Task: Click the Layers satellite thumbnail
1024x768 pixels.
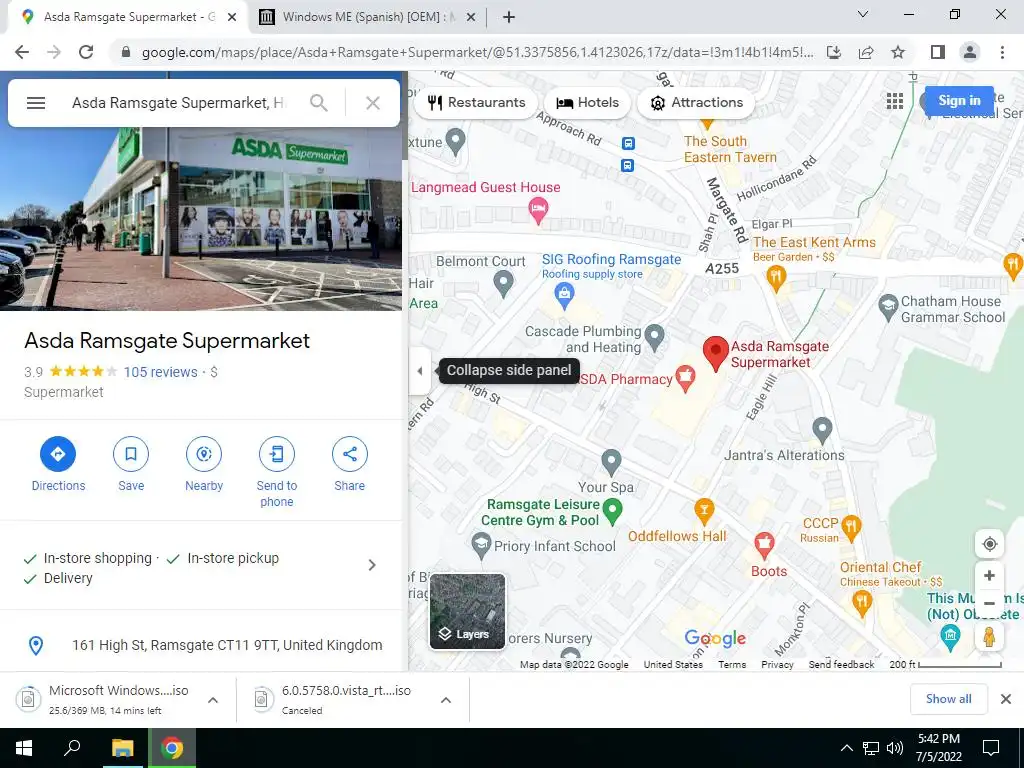Action: pos(468,611)
